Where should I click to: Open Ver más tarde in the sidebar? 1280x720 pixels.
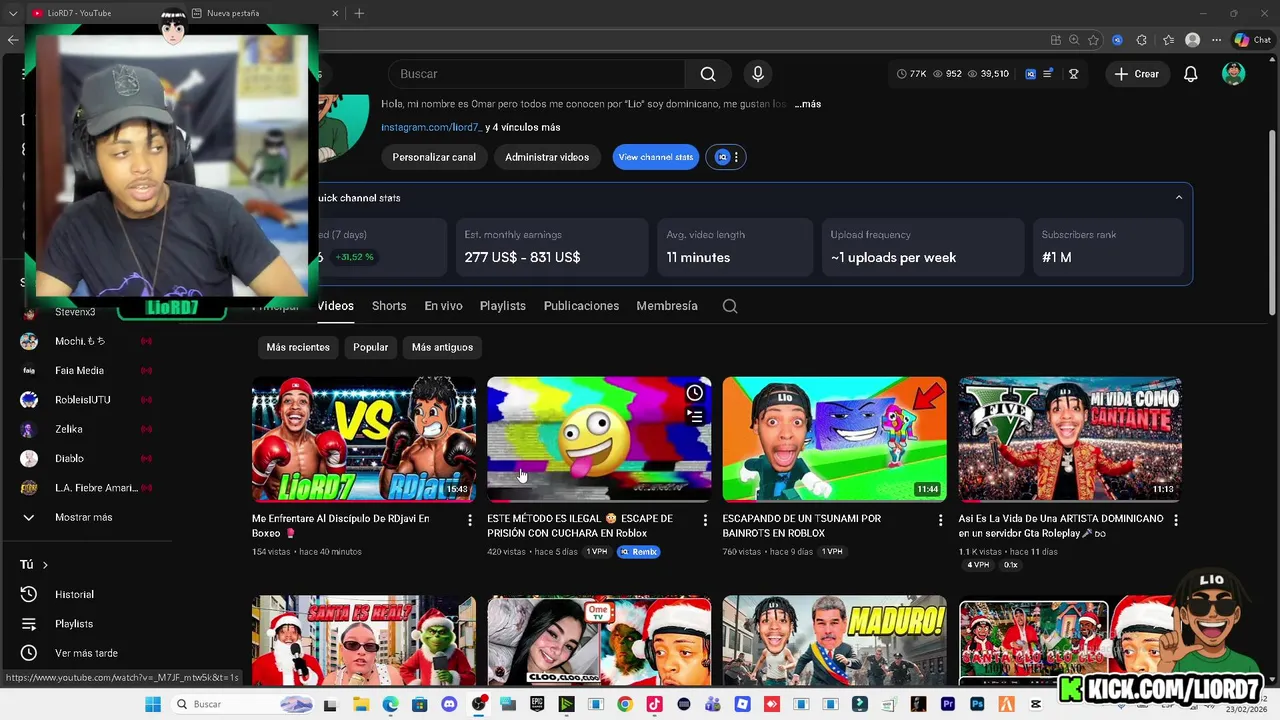point(86,653)
